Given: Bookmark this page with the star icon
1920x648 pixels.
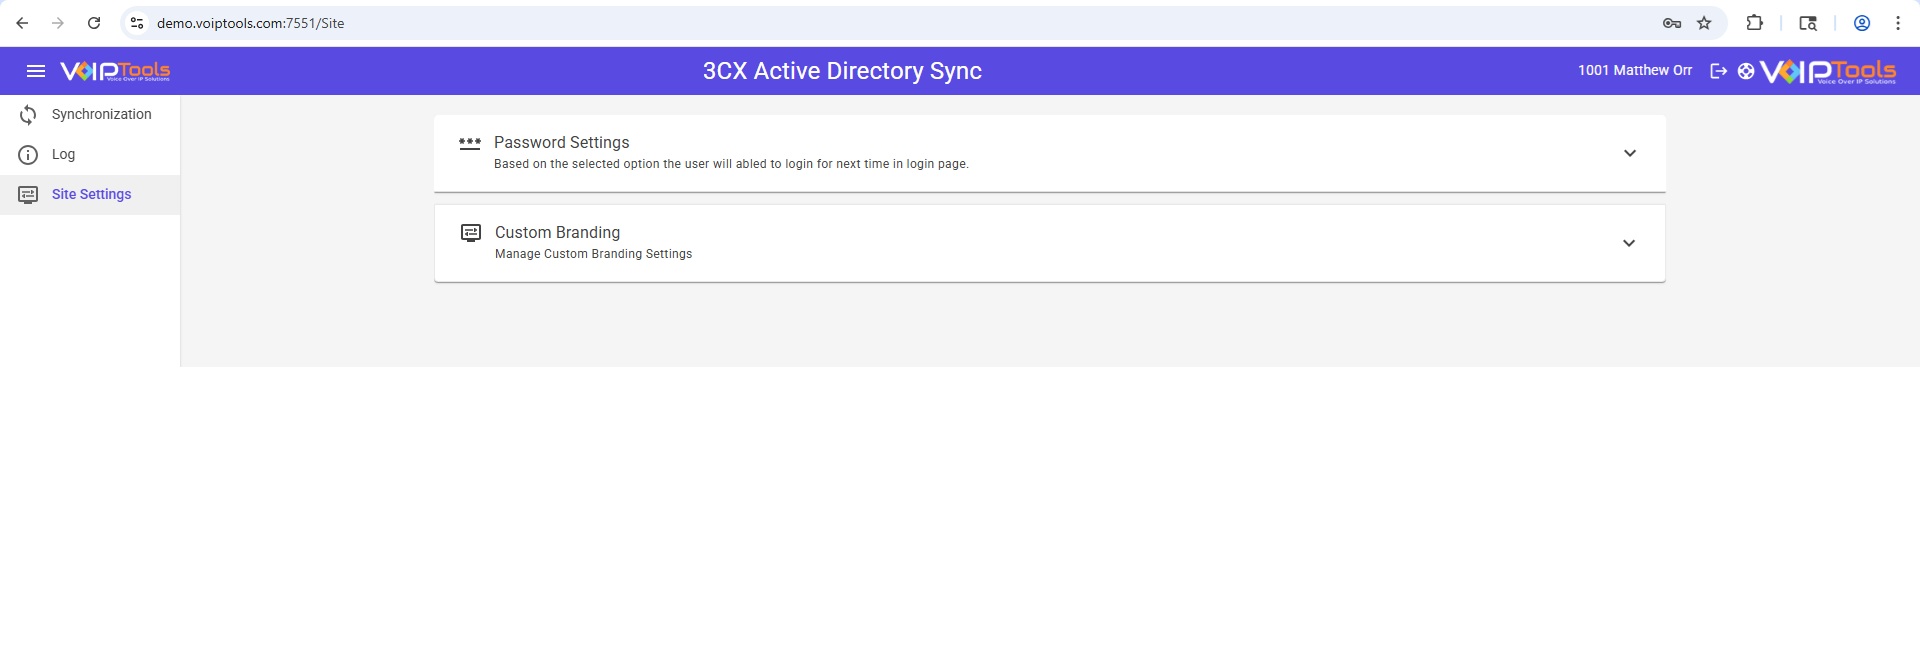Looking at the screenshot, I should click(x=1704, y=23).
